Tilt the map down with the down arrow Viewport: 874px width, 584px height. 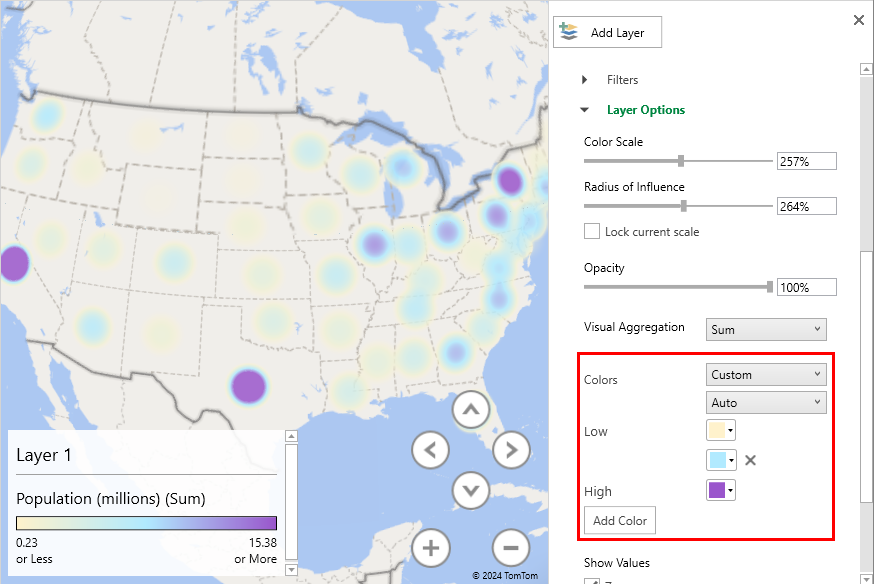(471, 491)
